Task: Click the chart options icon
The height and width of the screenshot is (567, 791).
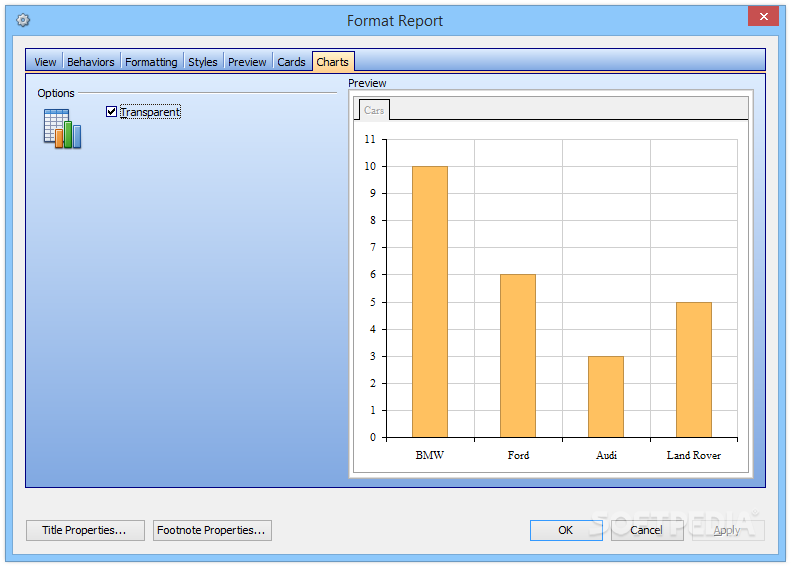Action: [x=62, y=129]
